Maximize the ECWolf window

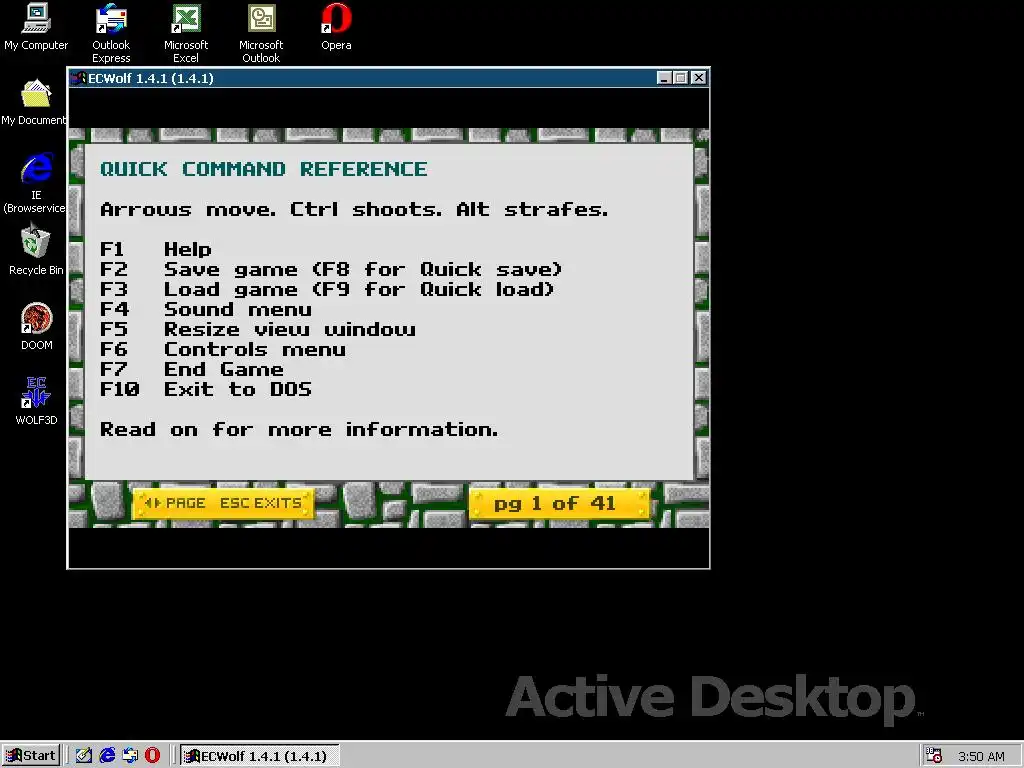pos(680,78)
